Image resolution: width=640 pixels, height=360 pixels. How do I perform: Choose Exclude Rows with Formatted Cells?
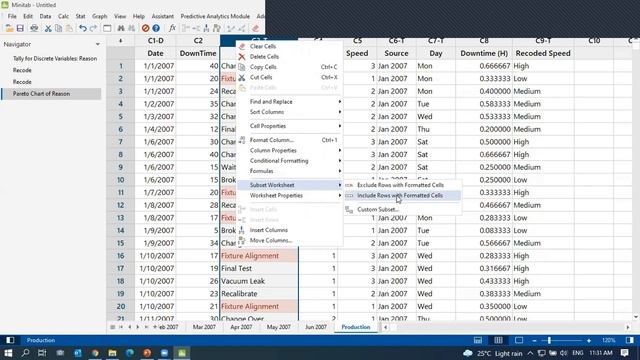pyautogui.click(x=402, y=185)
